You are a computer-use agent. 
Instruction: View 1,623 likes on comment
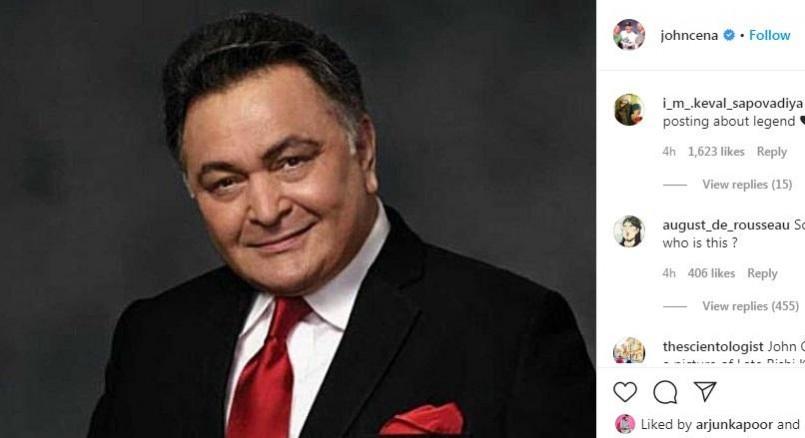point(716,152)
